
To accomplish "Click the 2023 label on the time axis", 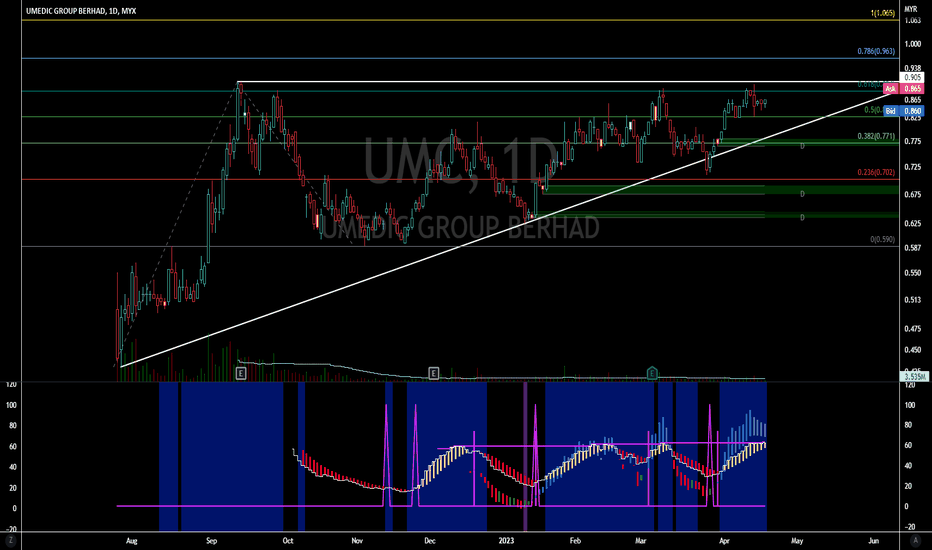I will tap(506, 540).
